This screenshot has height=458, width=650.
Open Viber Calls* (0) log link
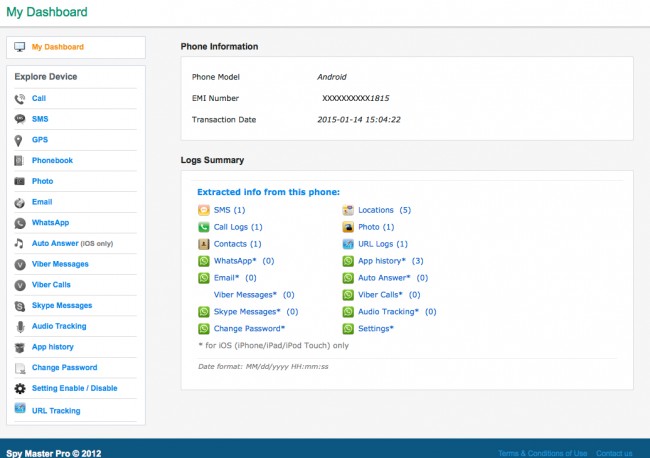click(389, 295)
